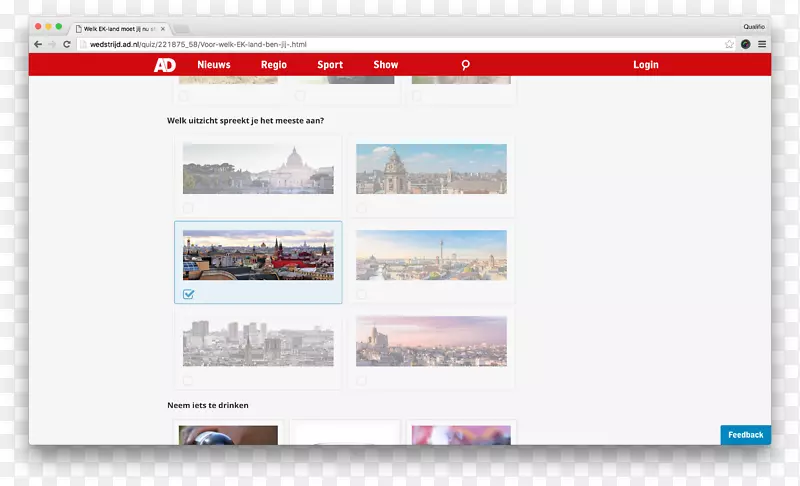Choose the grey skyscraper skyline image
800x486 pixels.
pos(258,341)
